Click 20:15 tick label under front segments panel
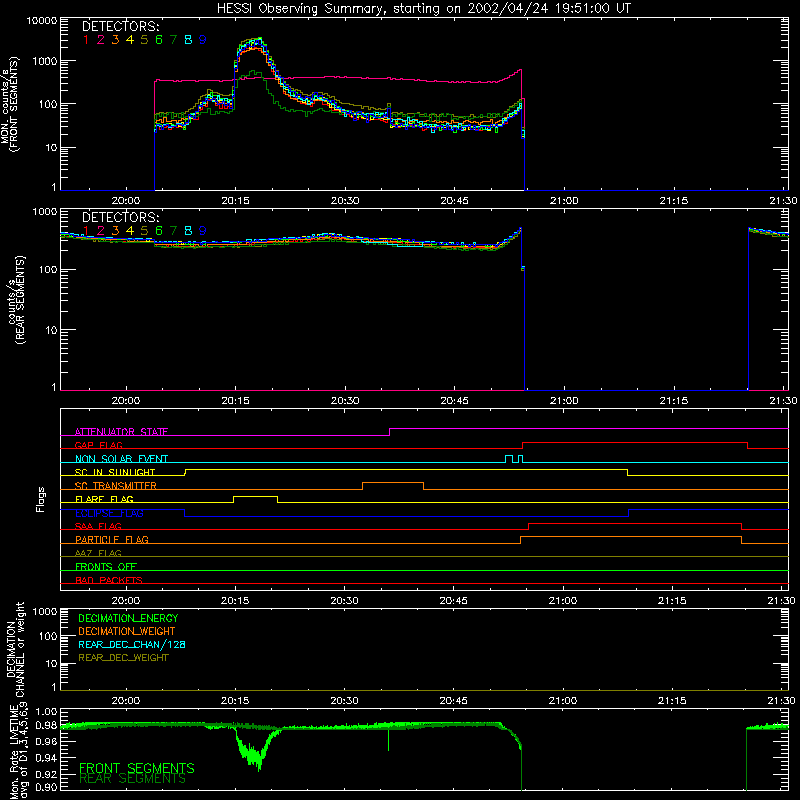Viewport: 800px width, 800px height. 235,201
